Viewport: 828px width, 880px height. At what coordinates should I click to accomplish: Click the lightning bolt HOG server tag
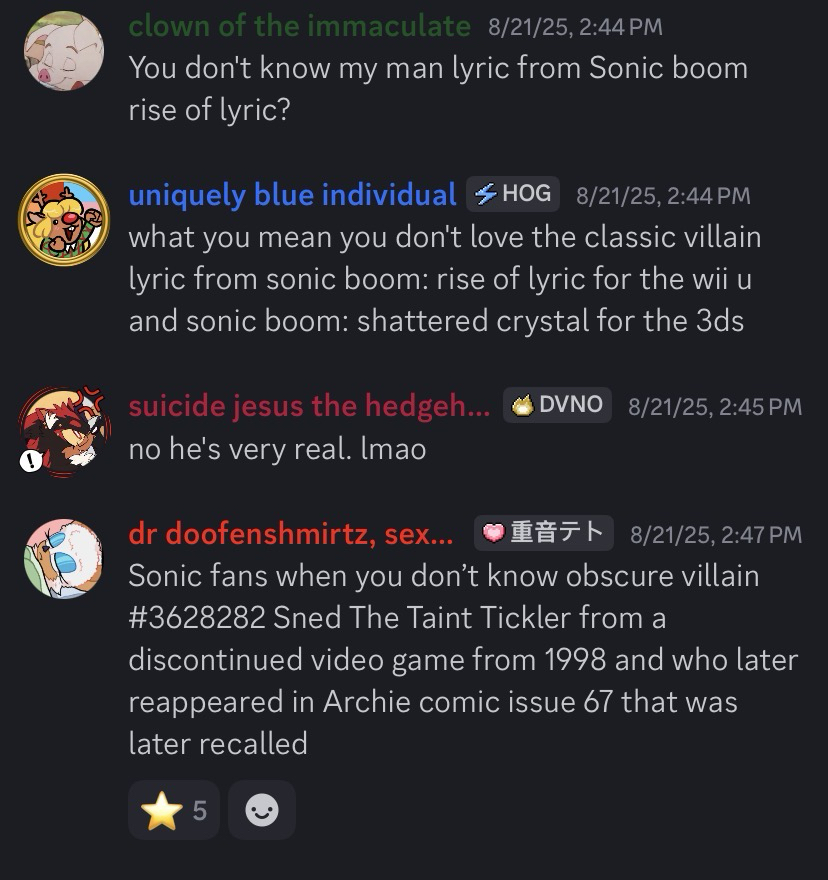click(x=513, y=194)
